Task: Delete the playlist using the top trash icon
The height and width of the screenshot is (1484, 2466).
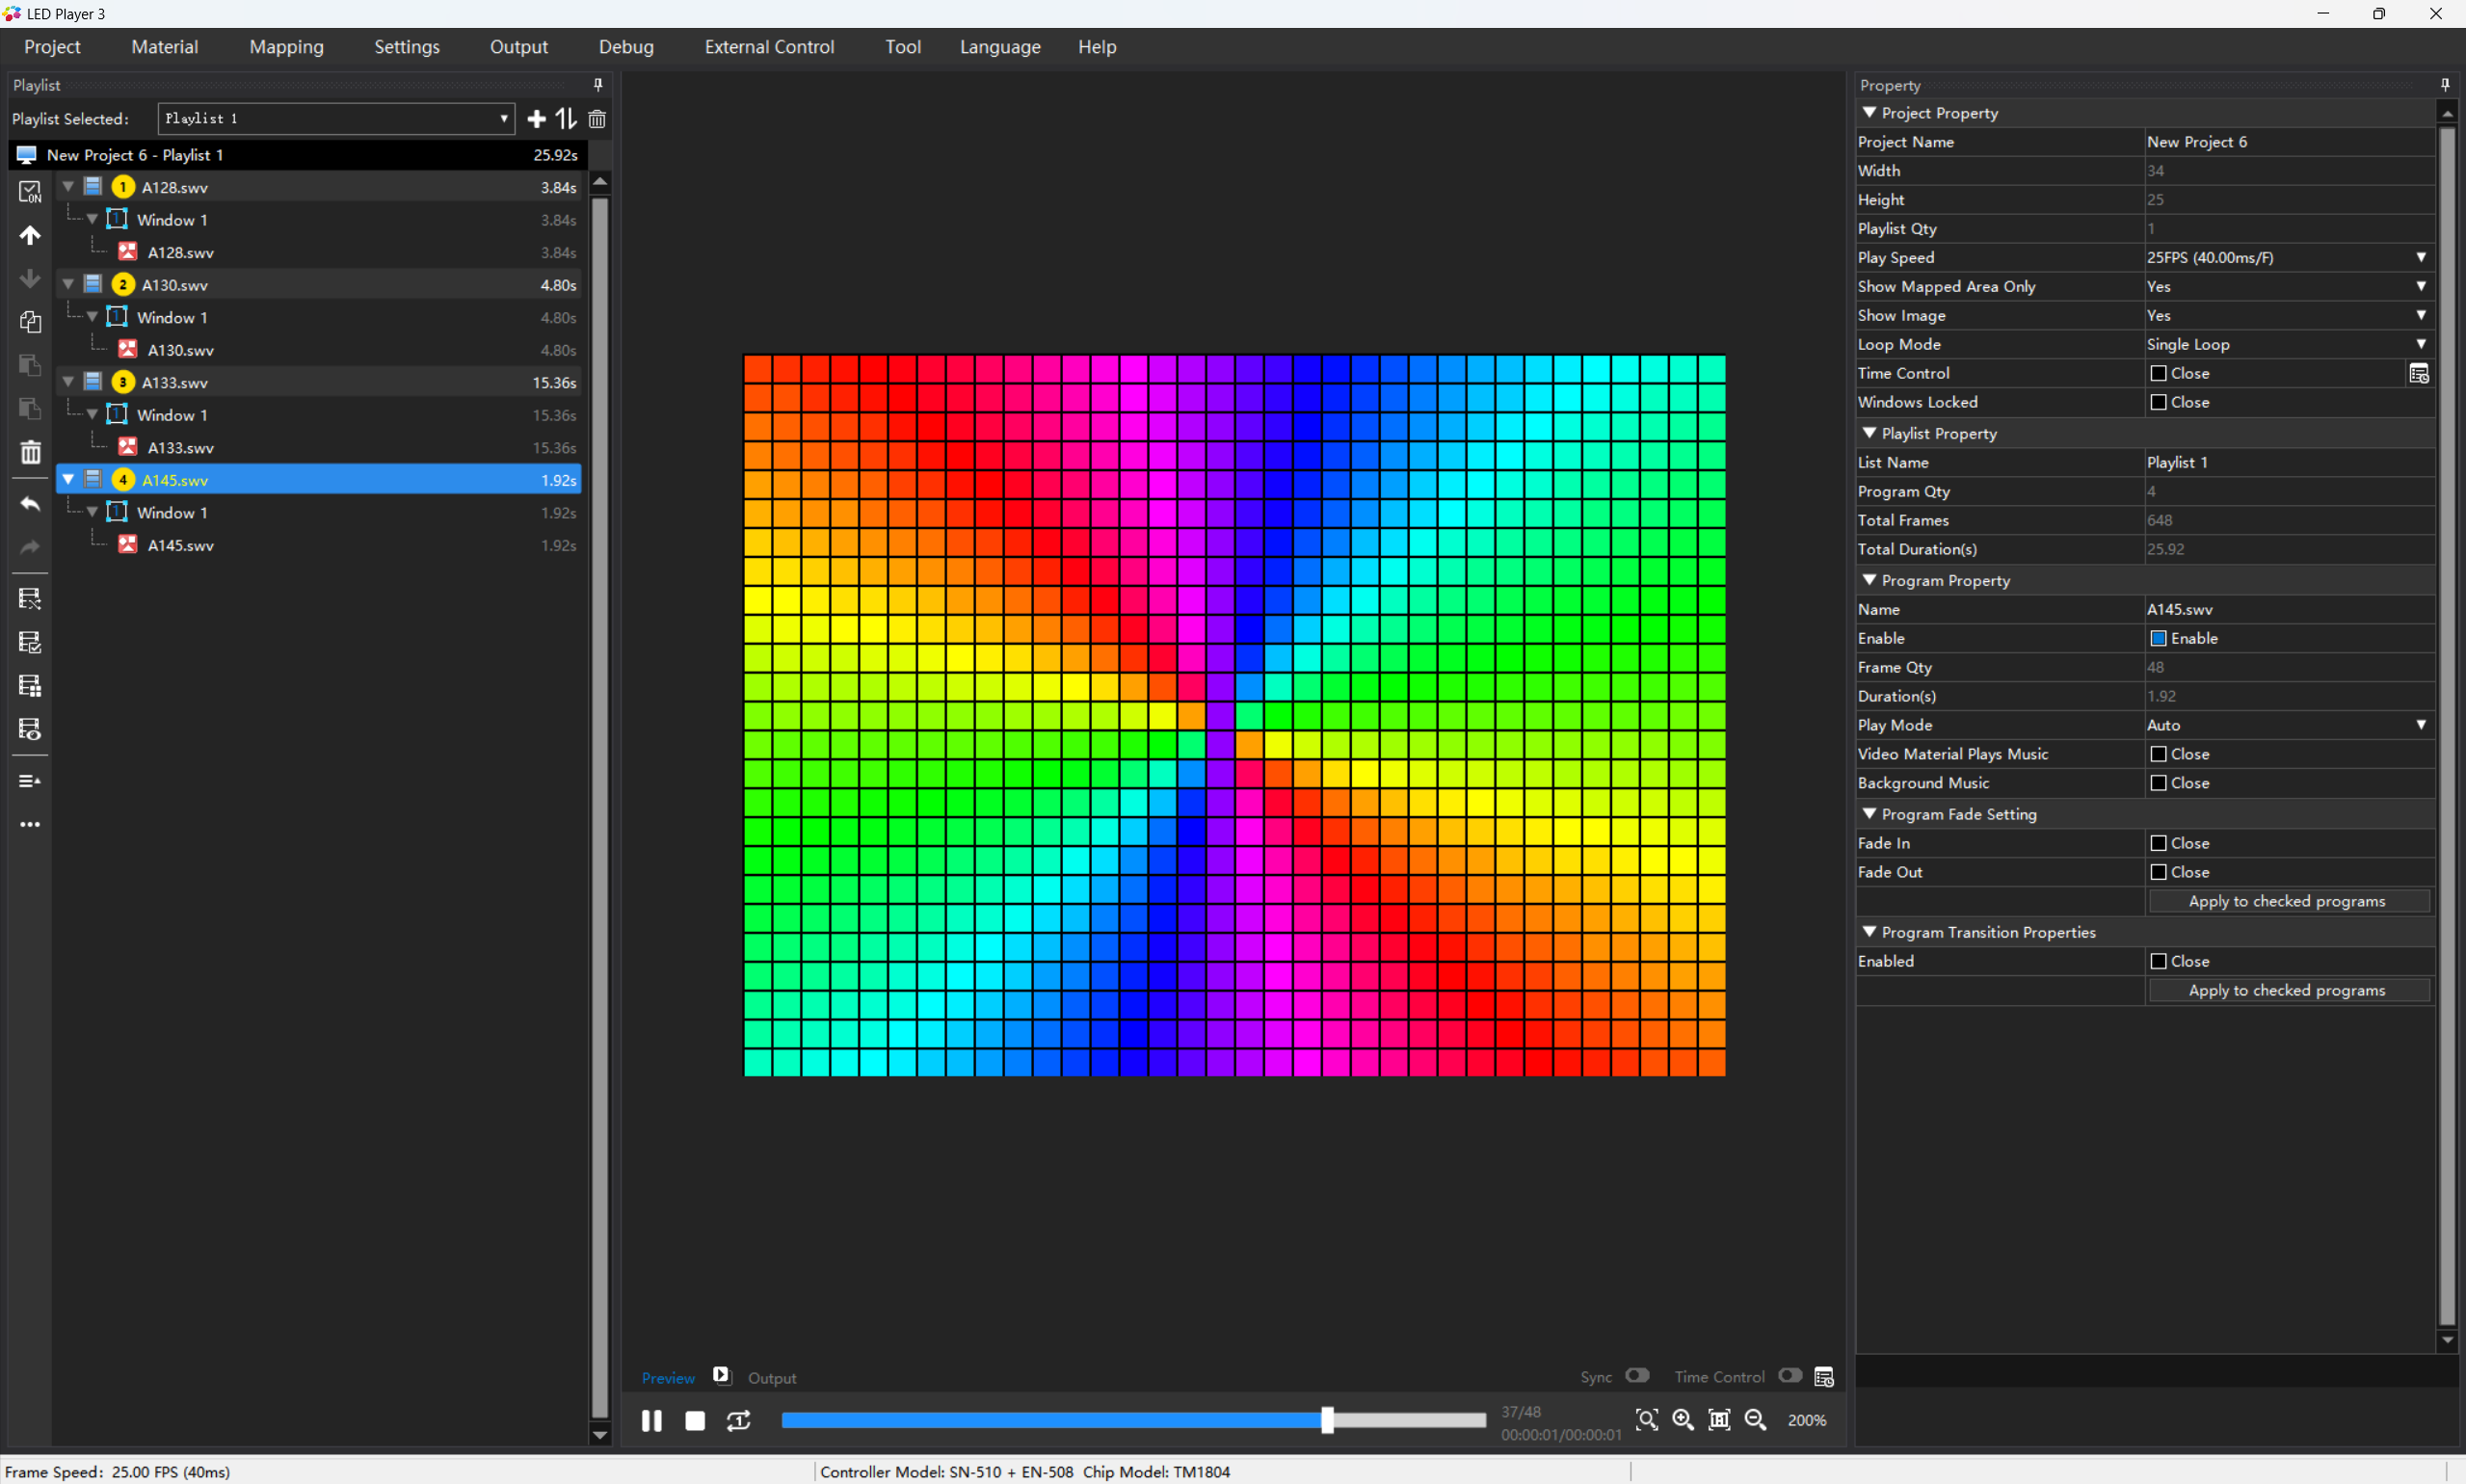Action: 597,119
